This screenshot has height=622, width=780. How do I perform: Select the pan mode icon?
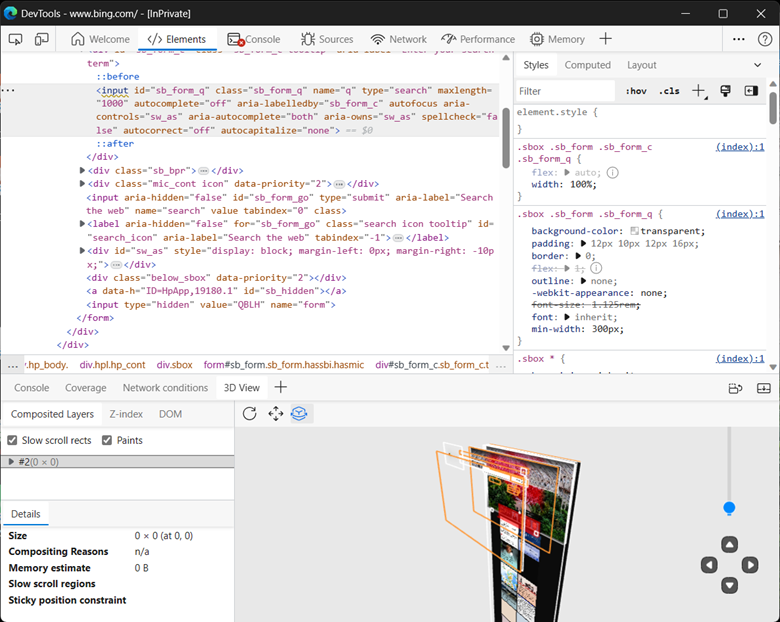[x=276, y=414]
